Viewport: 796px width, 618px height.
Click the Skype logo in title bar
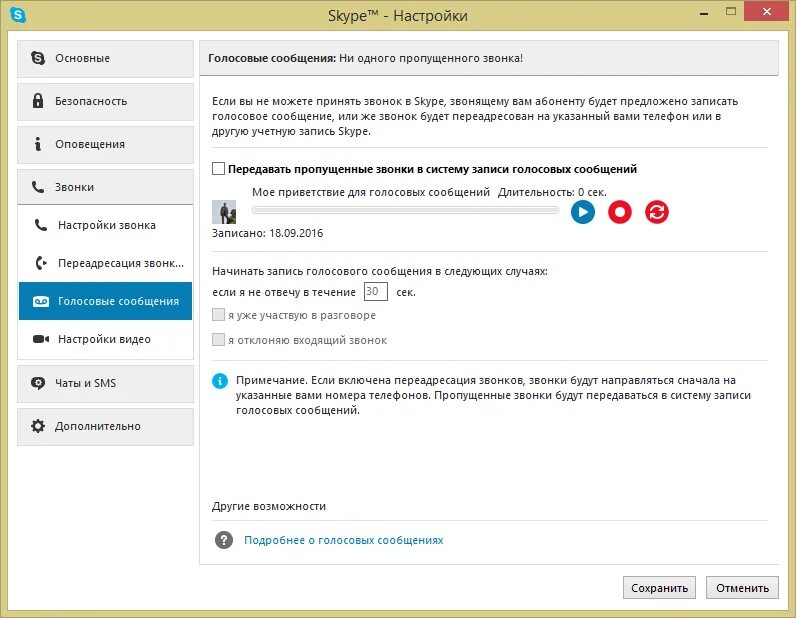pos(18,15)
